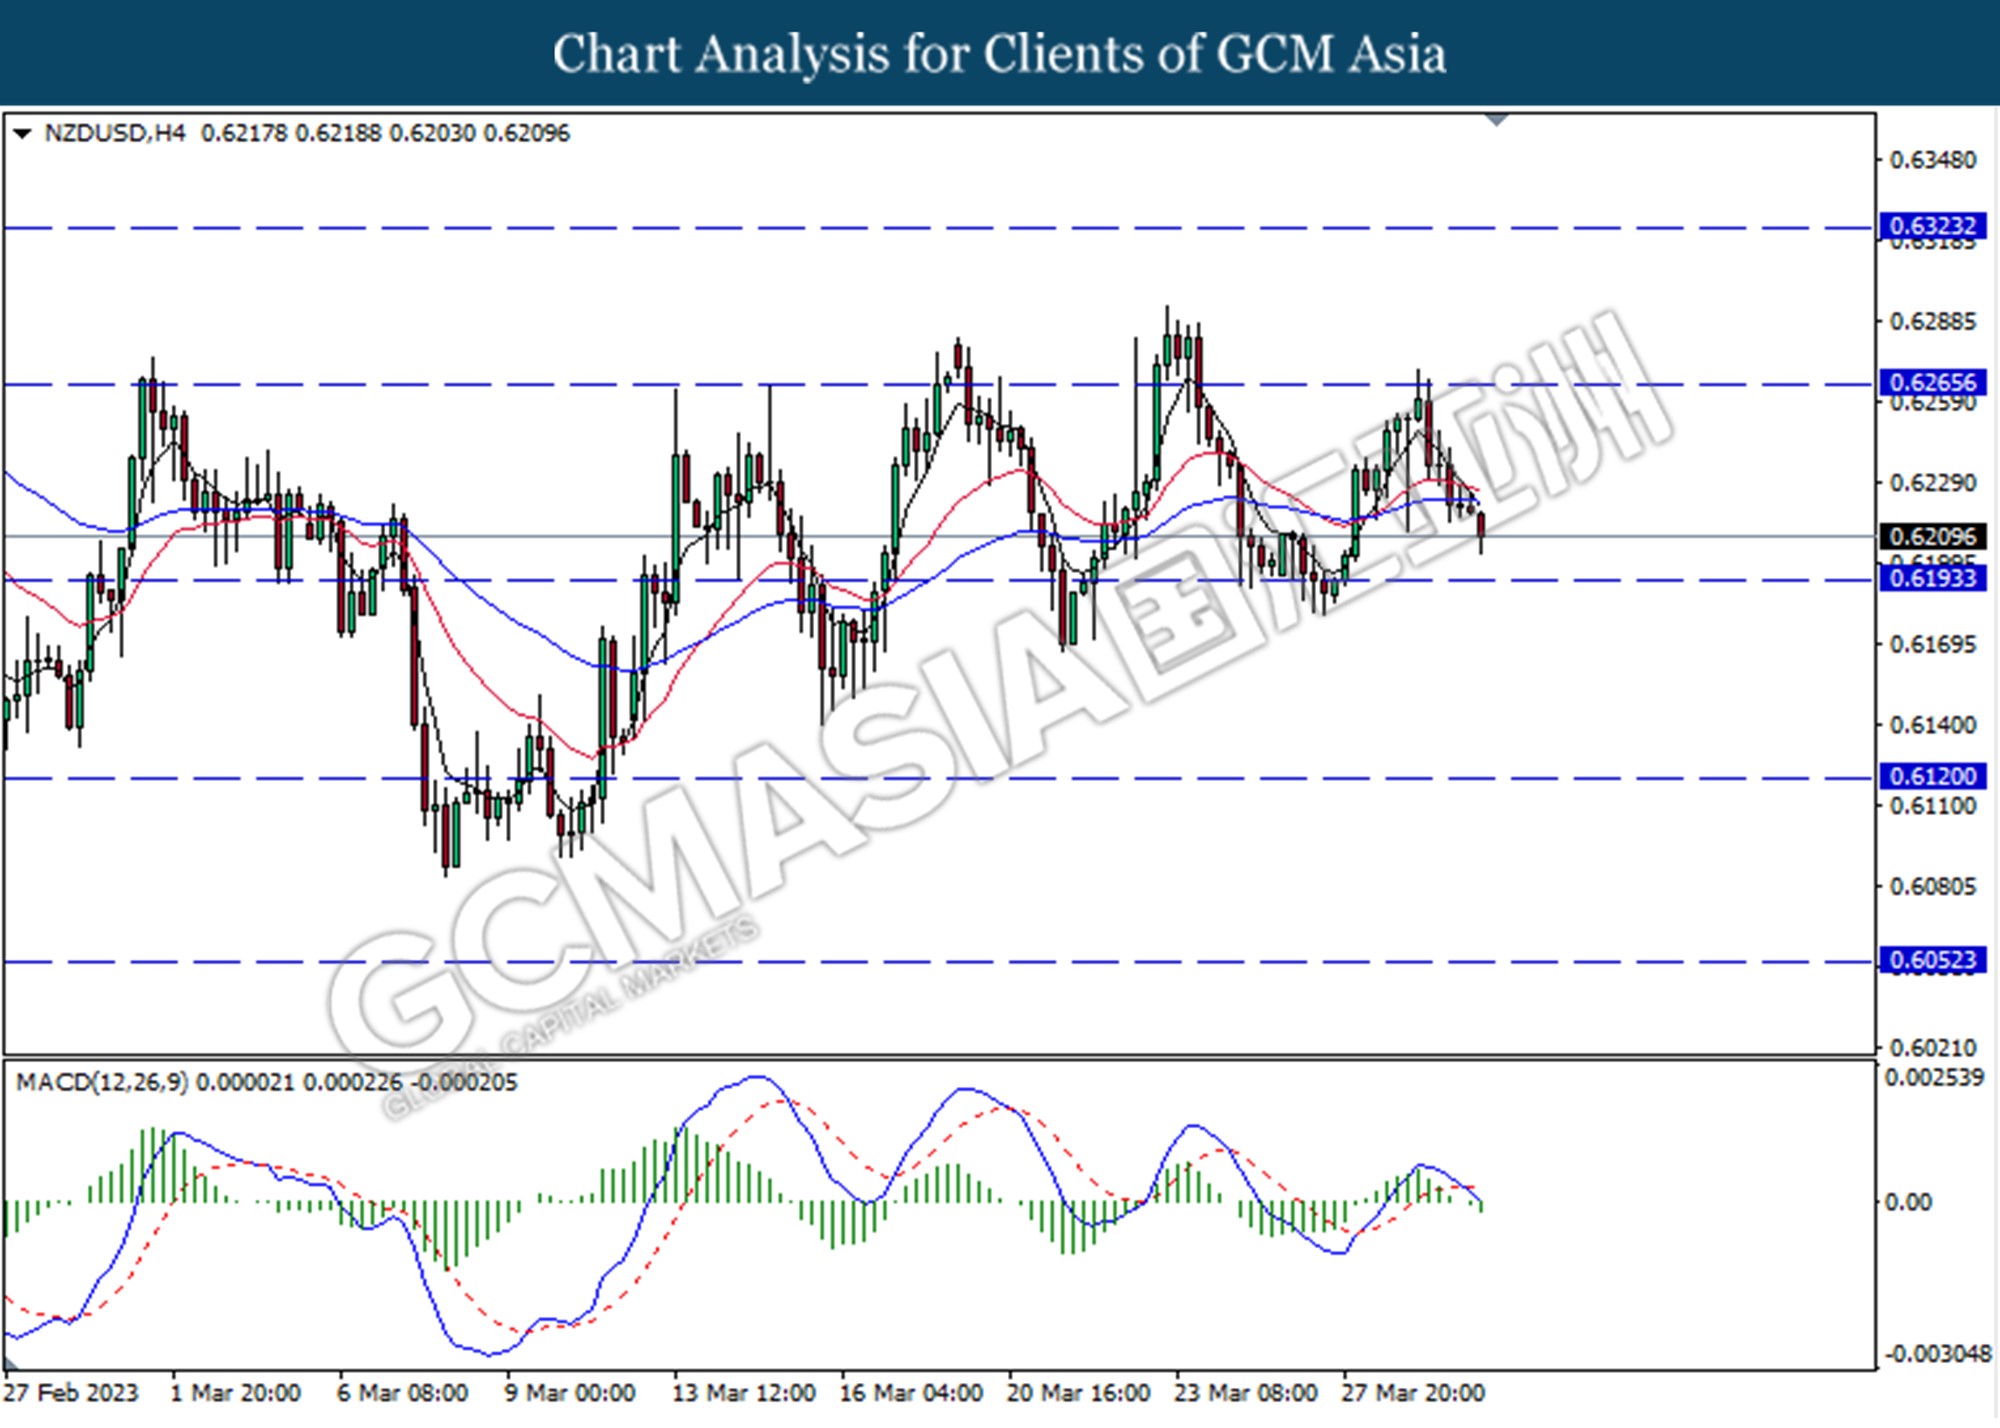
Task: Click the NZDUSD,H4 symbol label
Action: [x=115, y=133]
